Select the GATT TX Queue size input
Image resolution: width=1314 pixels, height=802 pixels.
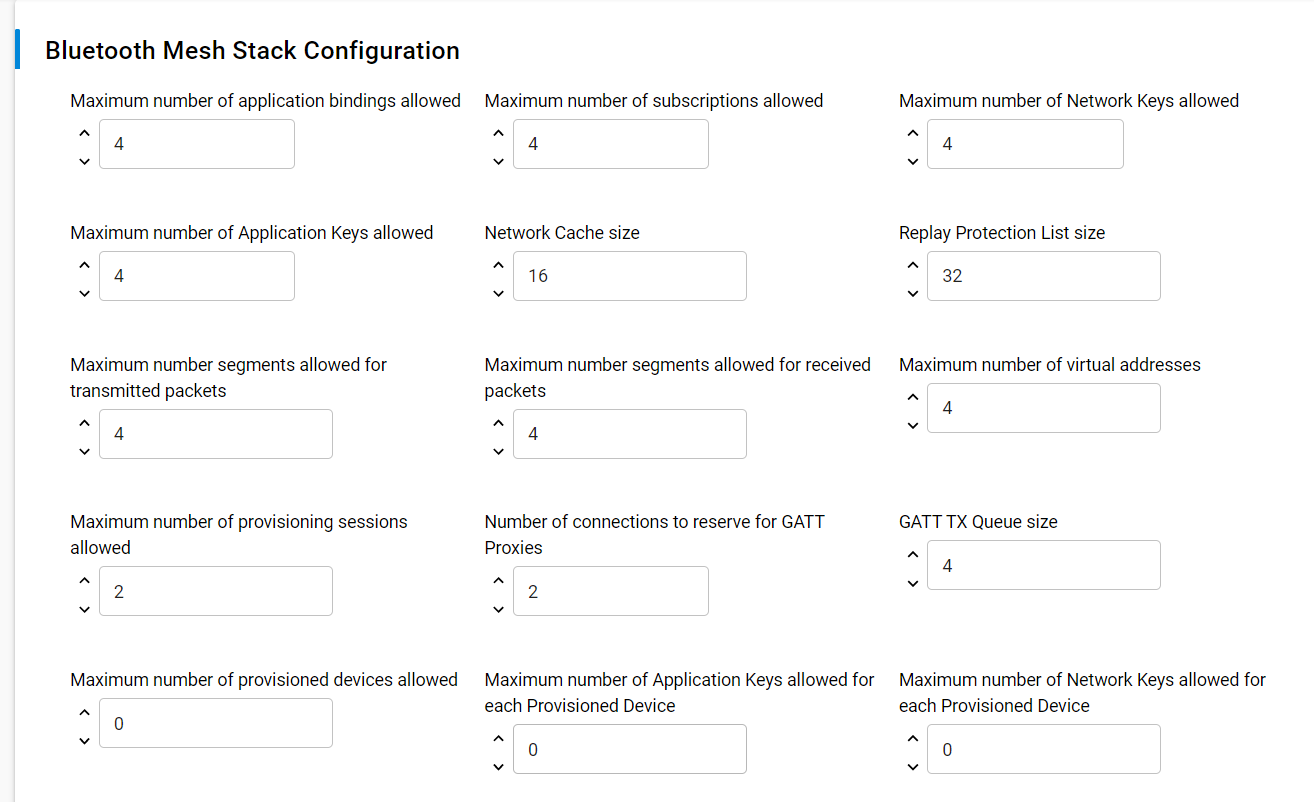[1044, 565]
